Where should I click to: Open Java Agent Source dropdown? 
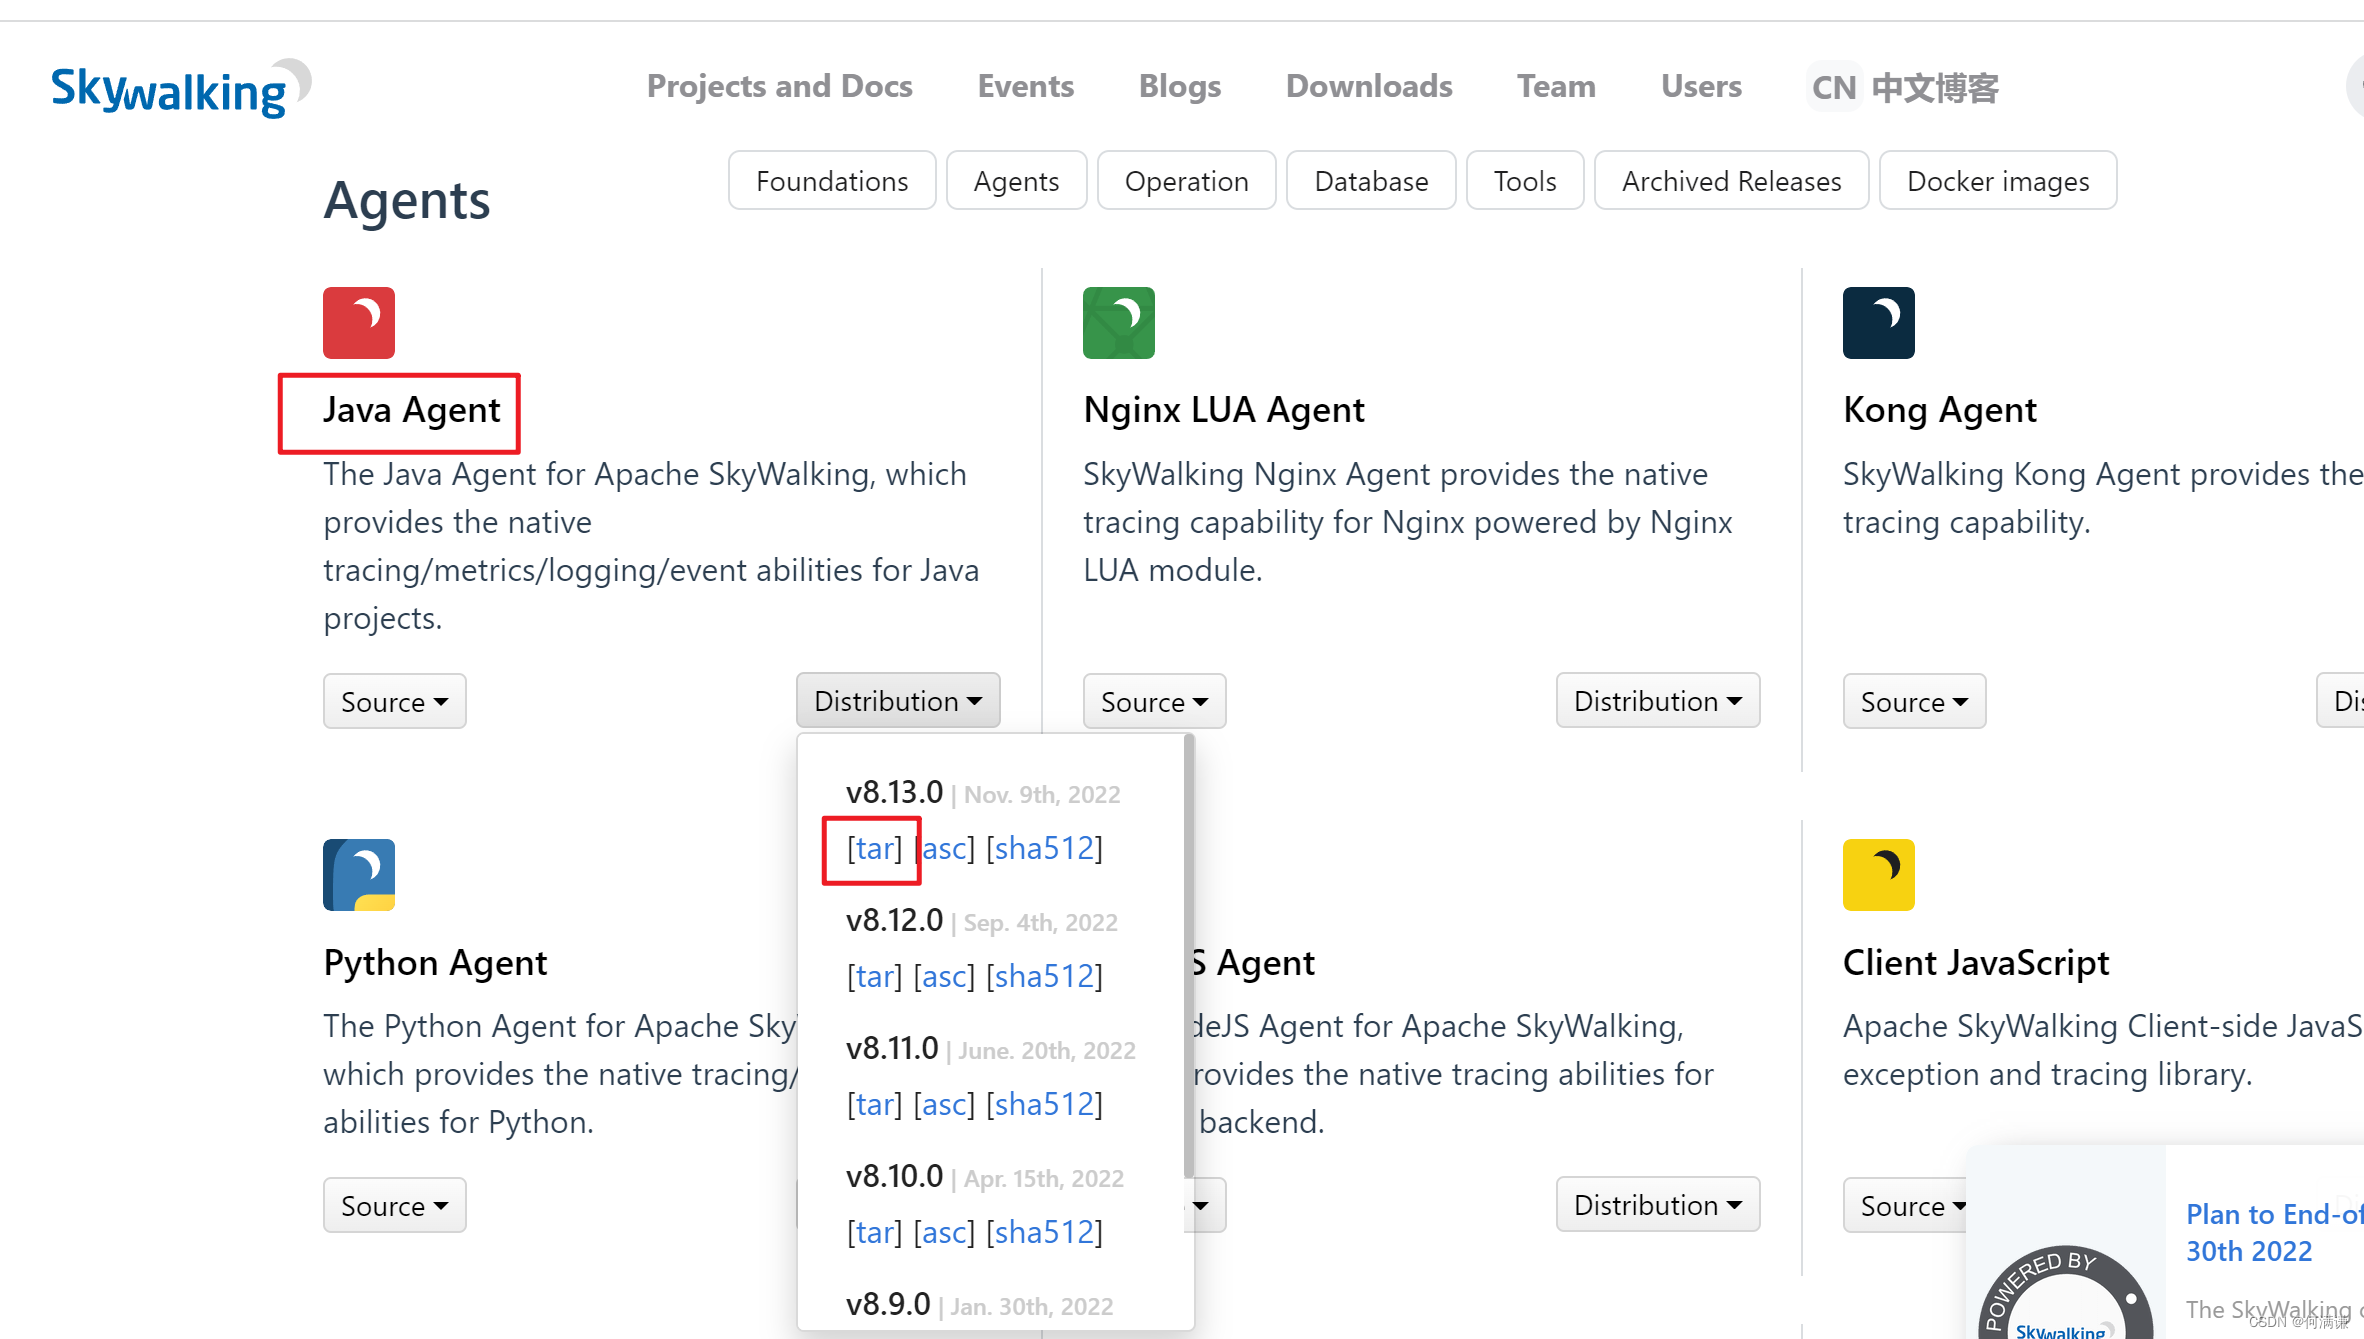(x=394, y=701)
